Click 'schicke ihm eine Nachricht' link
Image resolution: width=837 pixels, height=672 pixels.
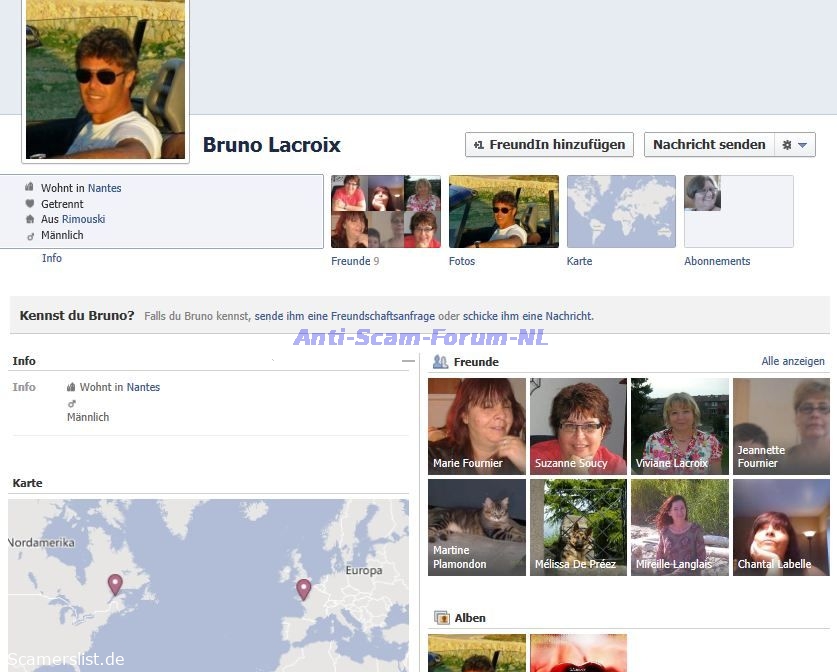527,316
